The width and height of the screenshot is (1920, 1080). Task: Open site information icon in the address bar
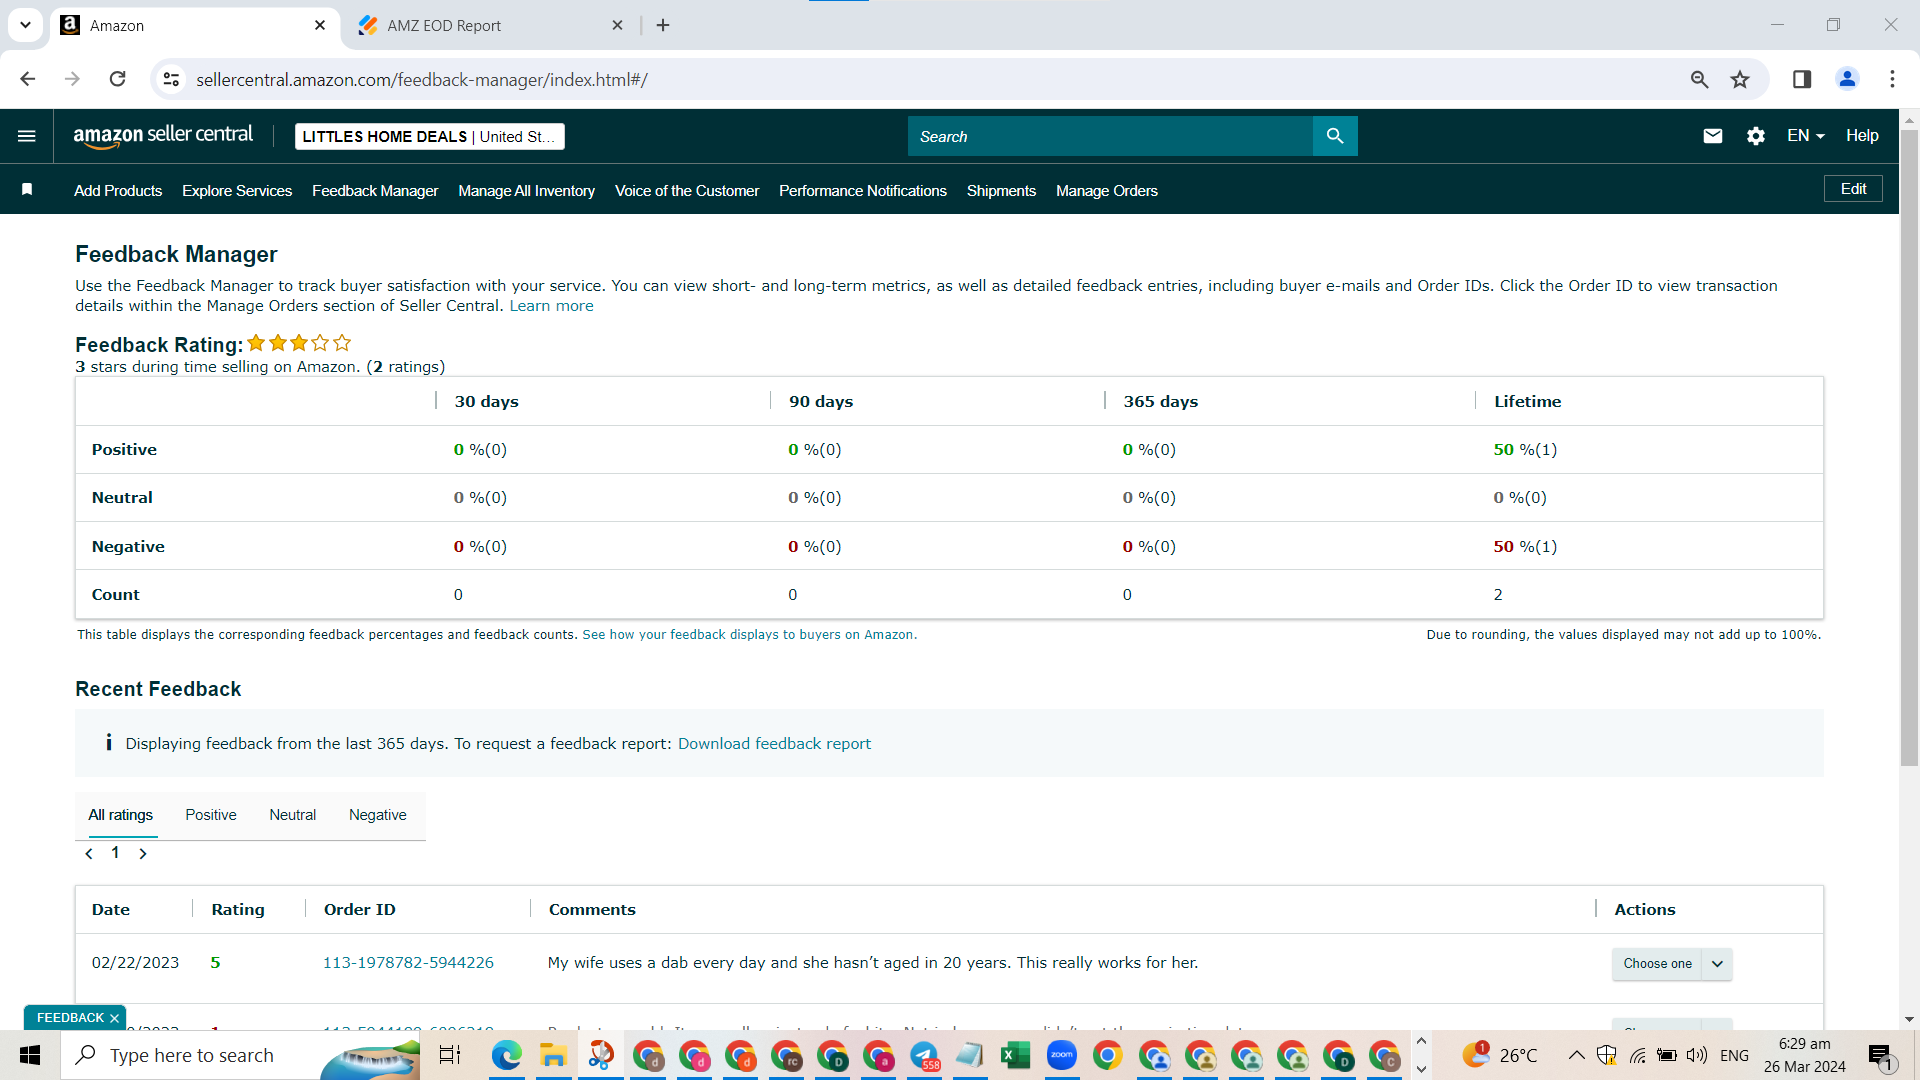point(172,79)
